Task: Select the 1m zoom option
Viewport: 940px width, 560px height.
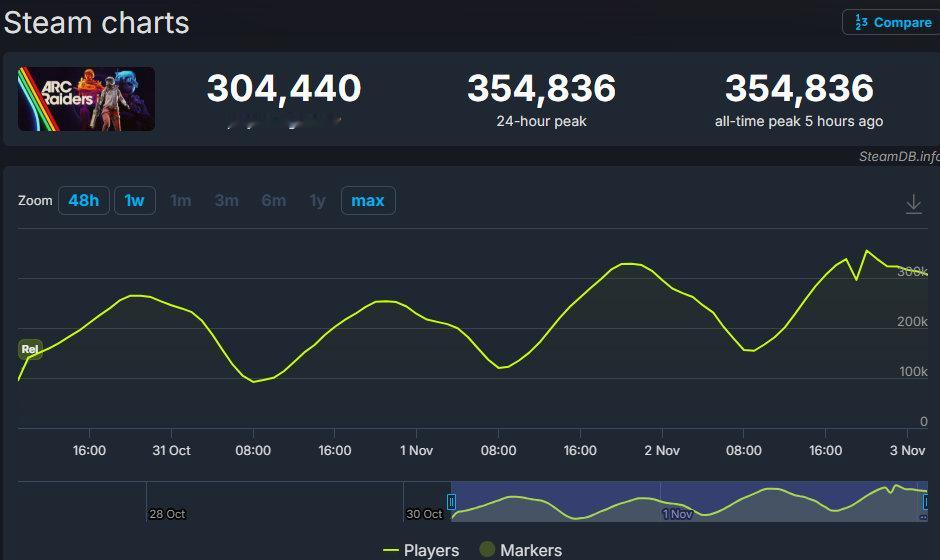Action: (x=180, y=200)
